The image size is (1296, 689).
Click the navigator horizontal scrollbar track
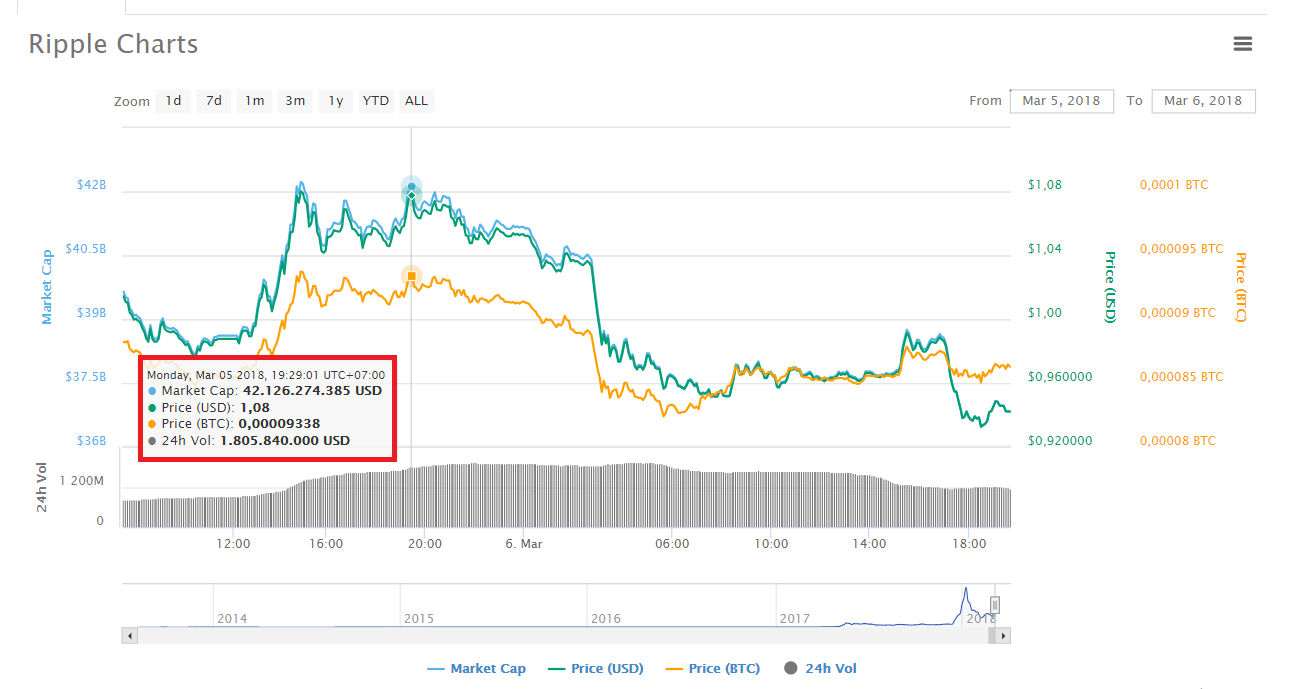(x=566, y=635)
